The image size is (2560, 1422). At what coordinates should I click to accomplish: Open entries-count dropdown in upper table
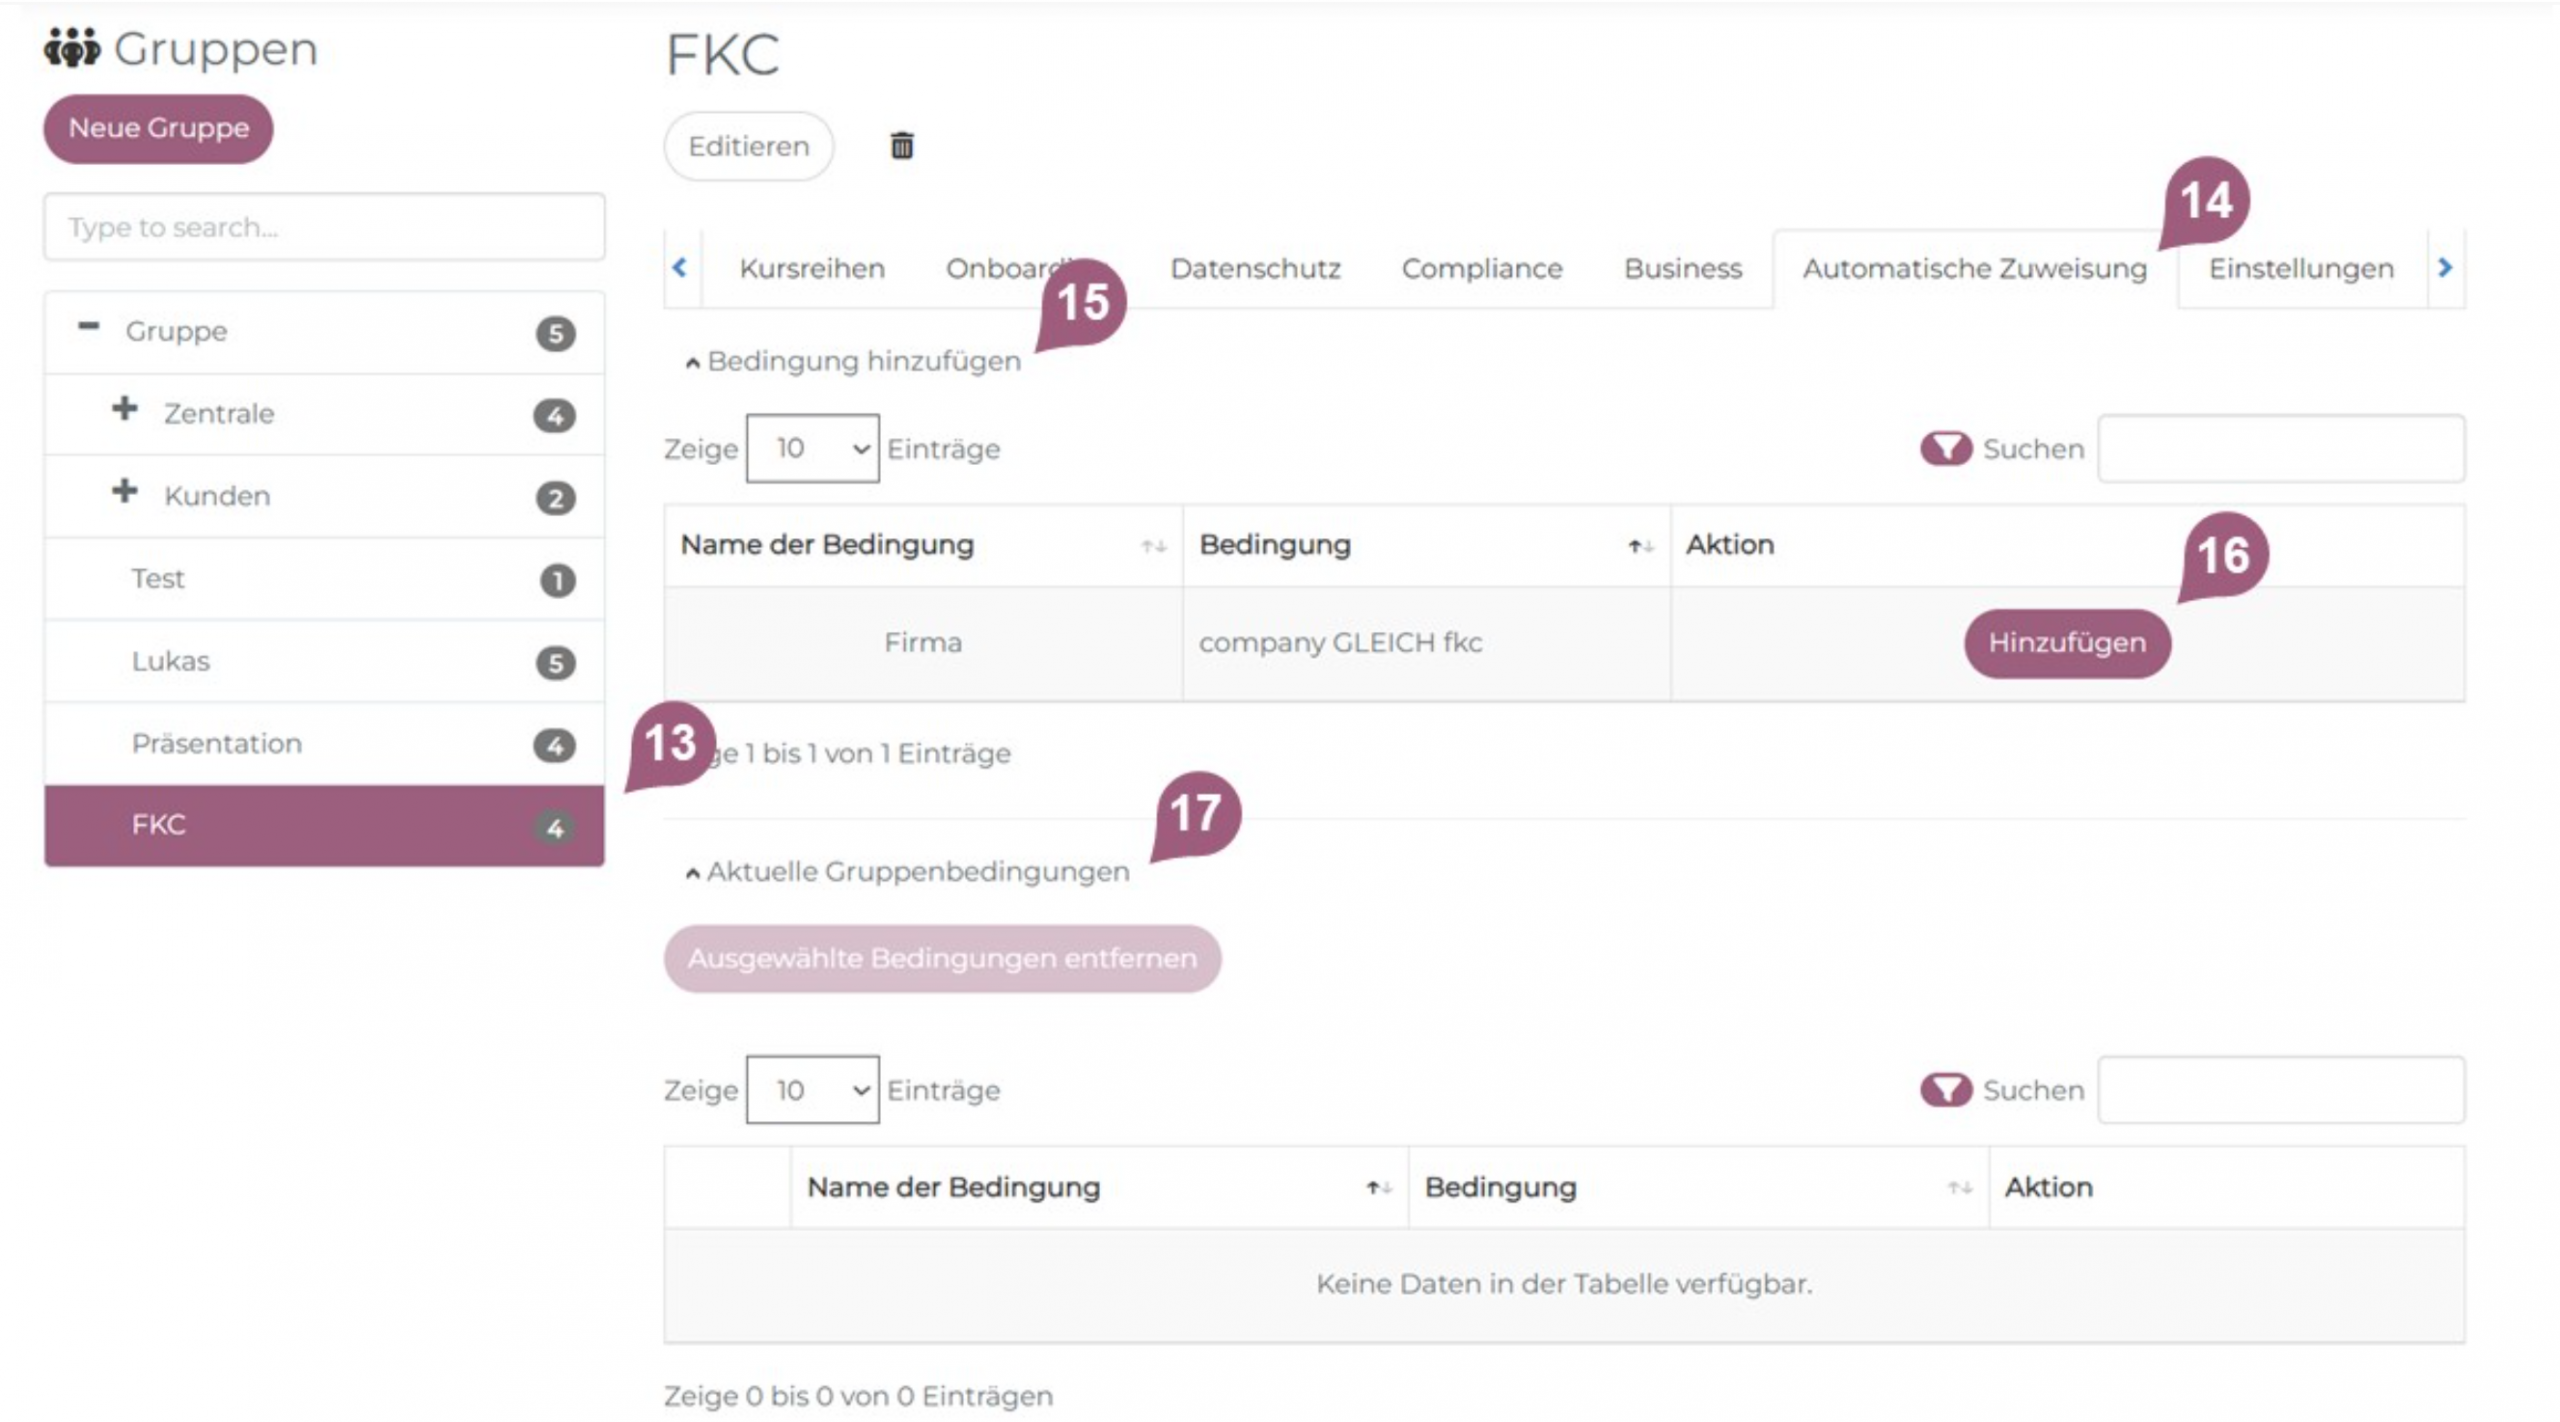pos(812,449)
